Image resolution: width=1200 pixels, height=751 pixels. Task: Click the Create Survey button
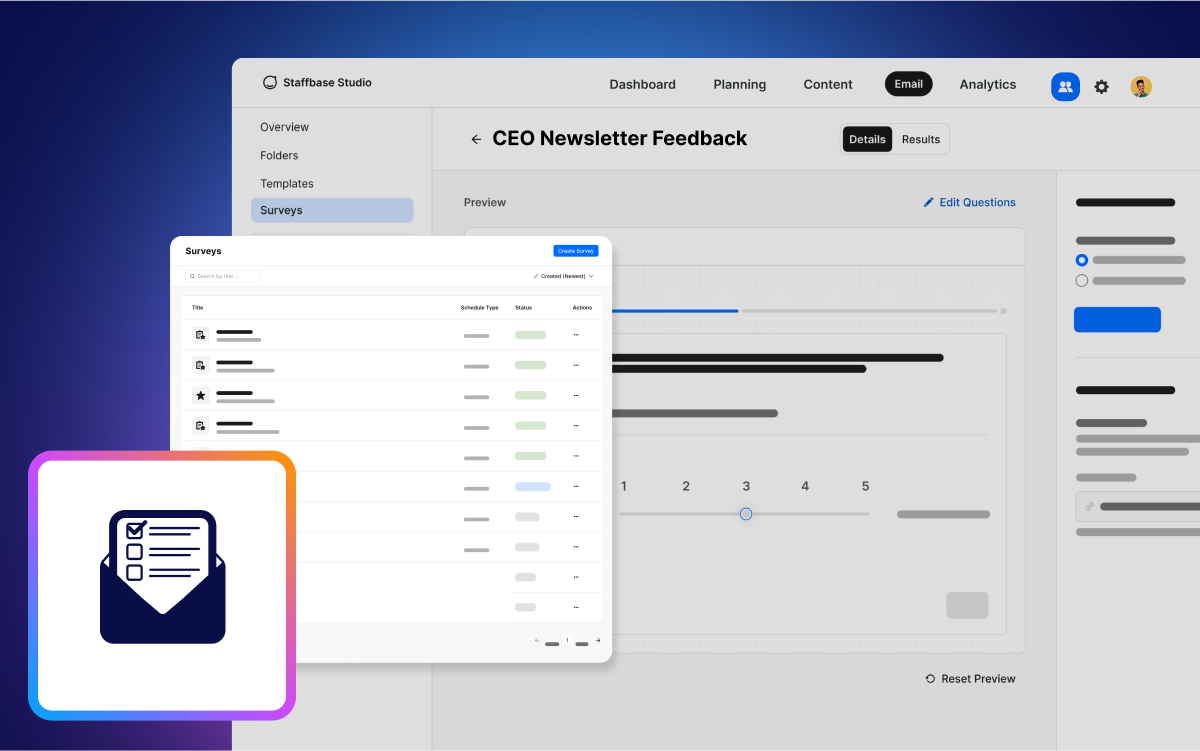coord(576,251)
